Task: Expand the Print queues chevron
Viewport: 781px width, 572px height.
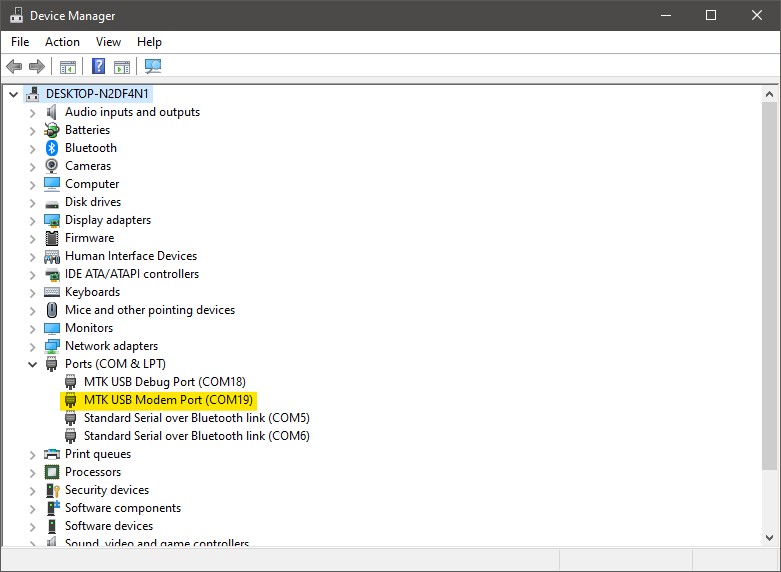Action: click(32, 454)
